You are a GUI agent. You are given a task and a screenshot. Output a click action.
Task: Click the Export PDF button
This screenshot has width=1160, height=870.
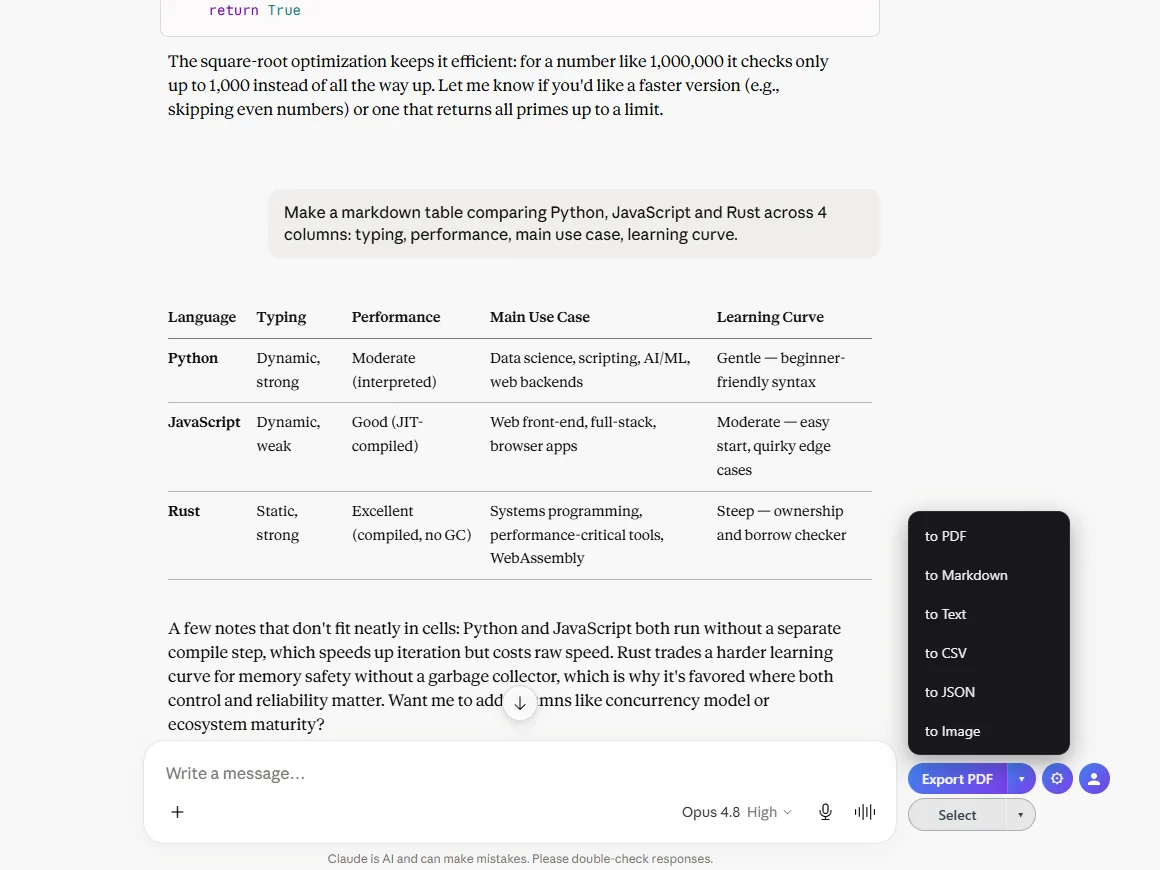pyautogui.click(x=957, y=778)
